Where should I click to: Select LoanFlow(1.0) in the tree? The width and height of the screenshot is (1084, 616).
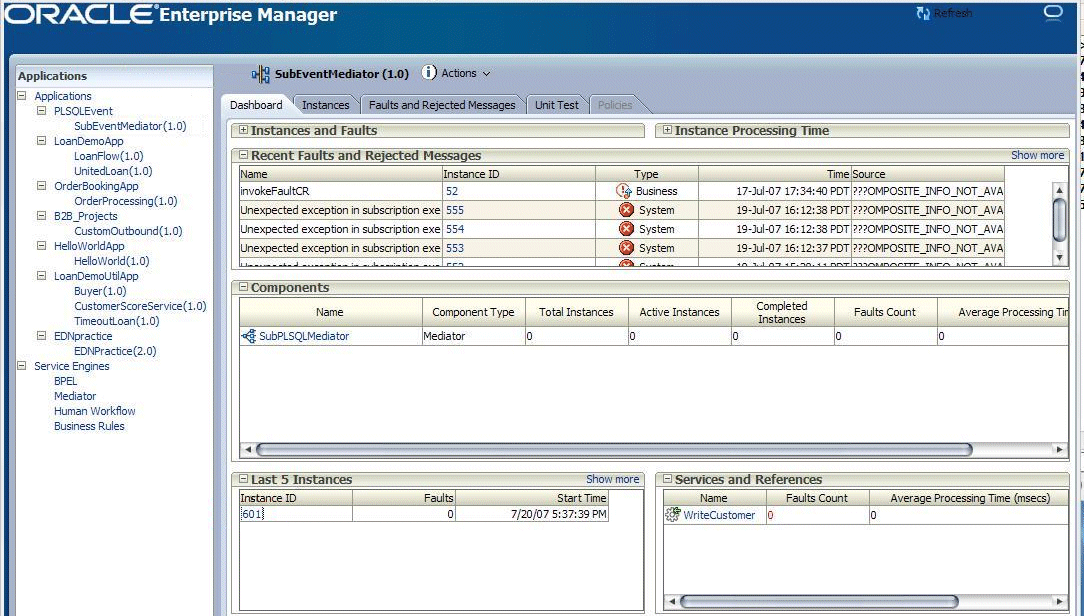(109, 156)
